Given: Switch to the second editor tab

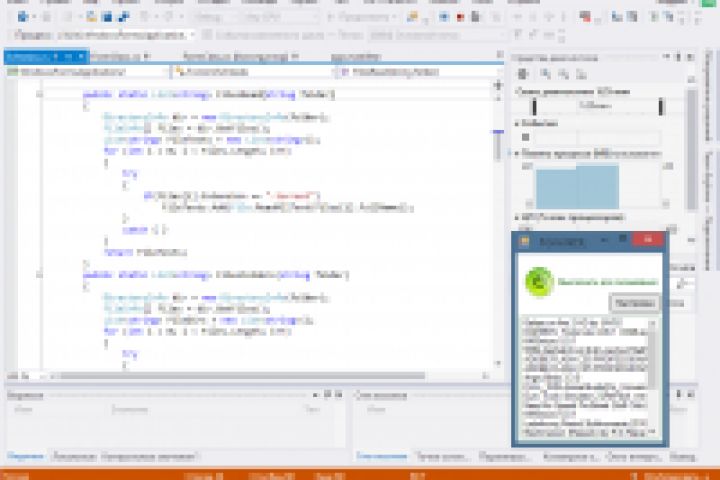Looking at the screenshot, I should (119, 57).
